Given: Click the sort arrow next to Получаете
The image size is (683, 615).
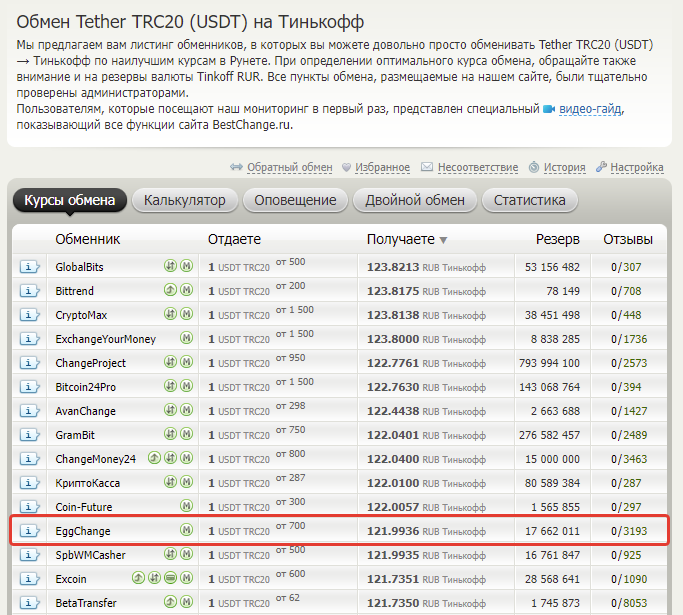Looking at the screenshot, I should coord(443,240).
